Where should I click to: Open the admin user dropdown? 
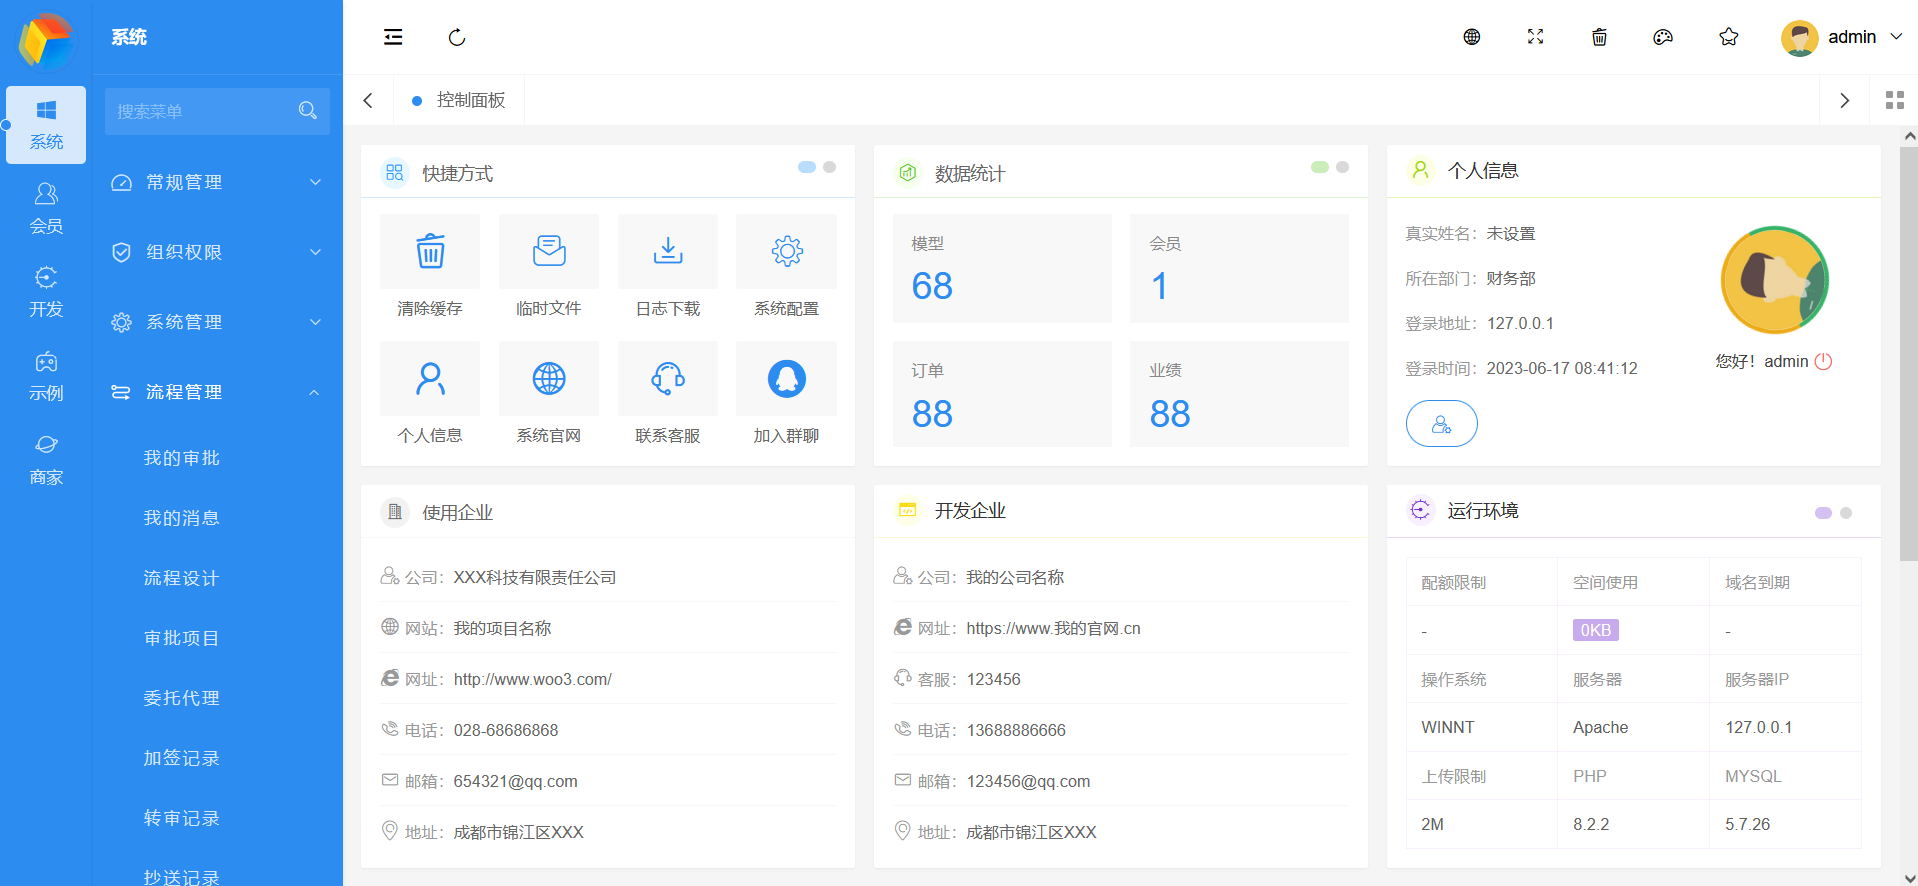1842,37
